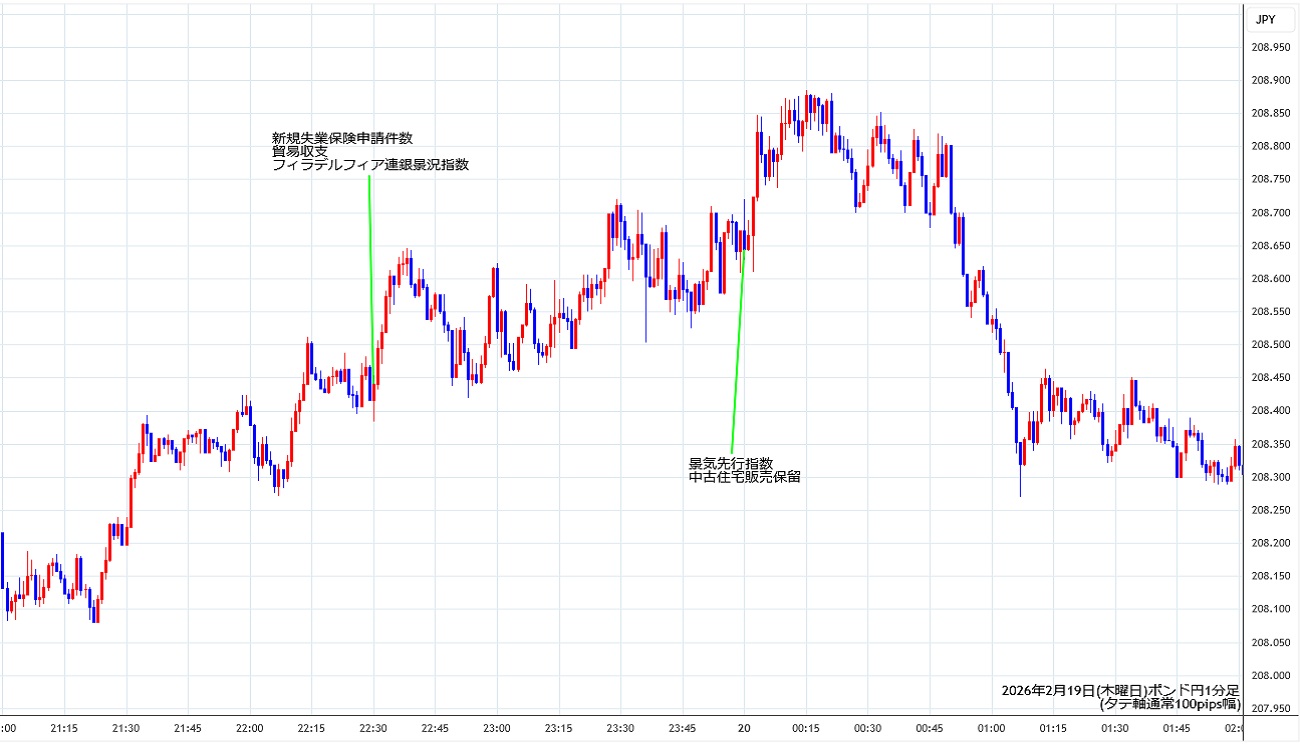The image size is (1300, 745).
Task: Select the 新規失業保険申請件数 annotation text
Action: tap(342, 138)
